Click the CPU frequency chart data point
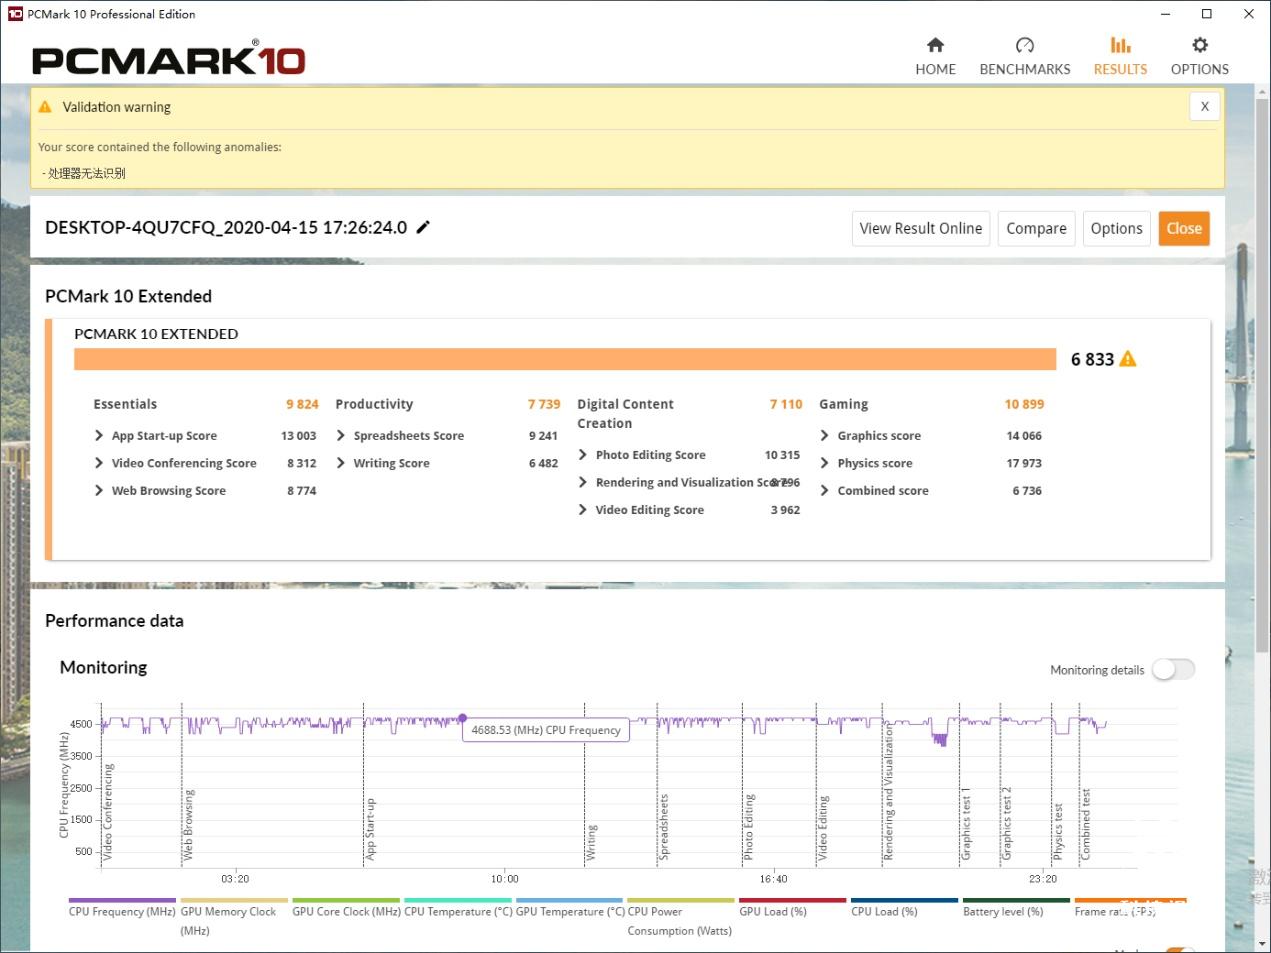The image size is (1271, 953). 462,718
